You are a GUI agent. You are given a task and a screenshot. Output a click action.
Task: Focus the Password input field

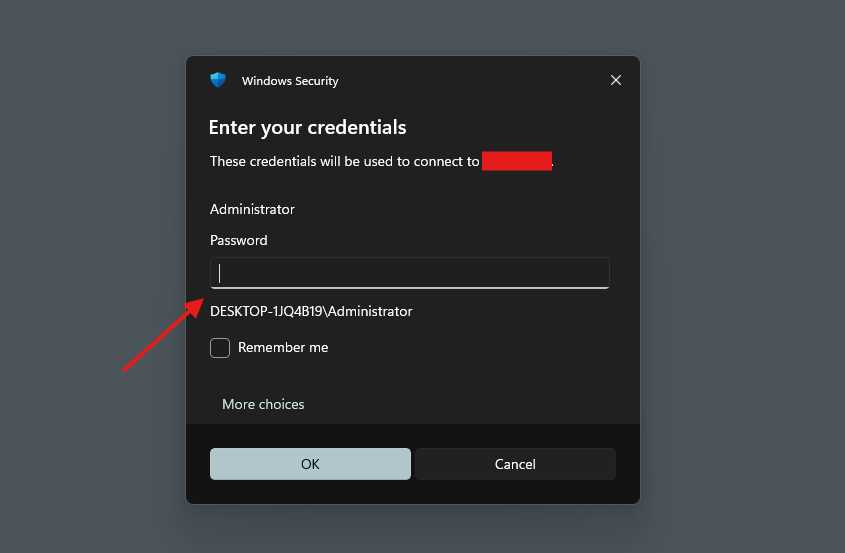[410, 273]
